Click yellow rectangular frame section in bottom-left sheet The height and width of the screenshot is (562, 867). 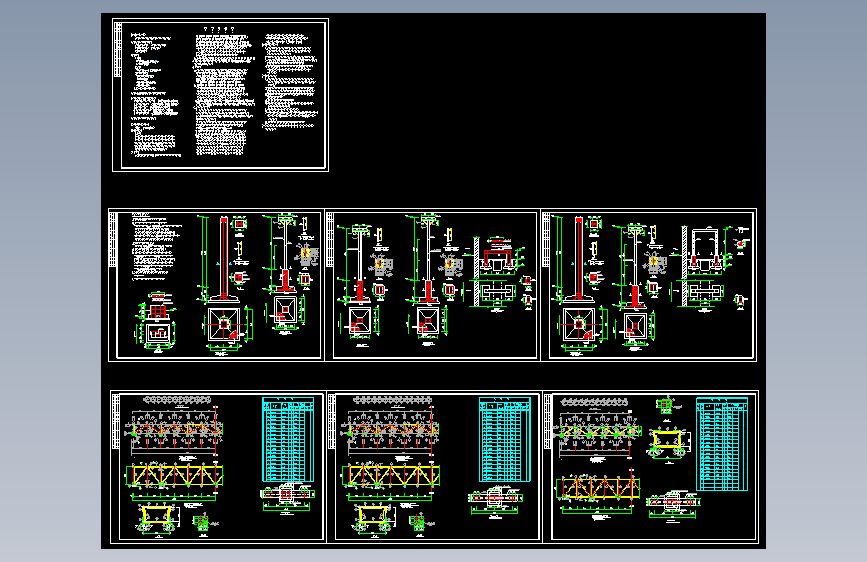pos(156,514)
